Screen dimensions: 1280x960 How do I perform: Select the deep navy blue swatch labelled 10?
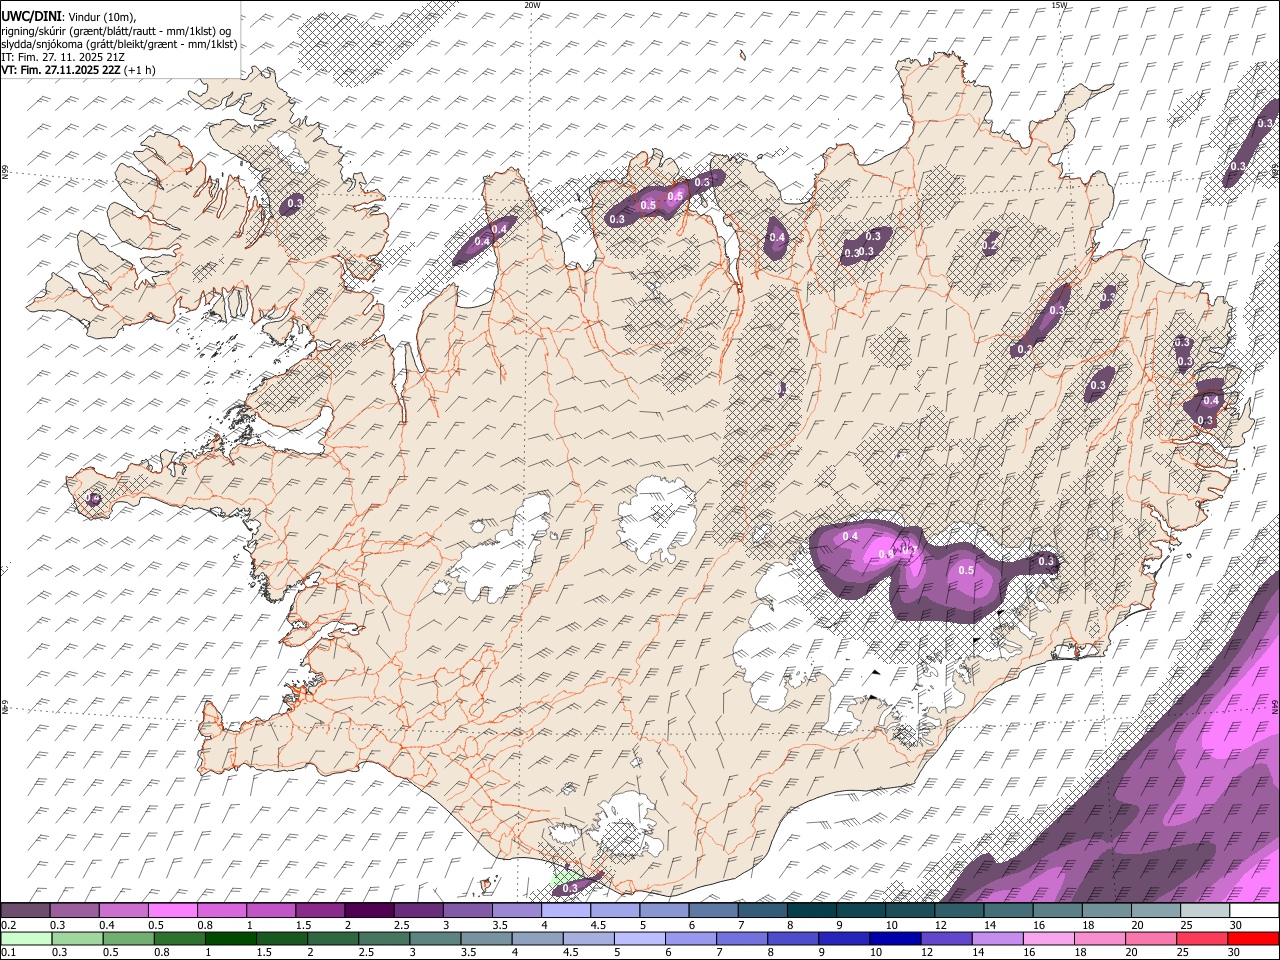click(895, 938)
